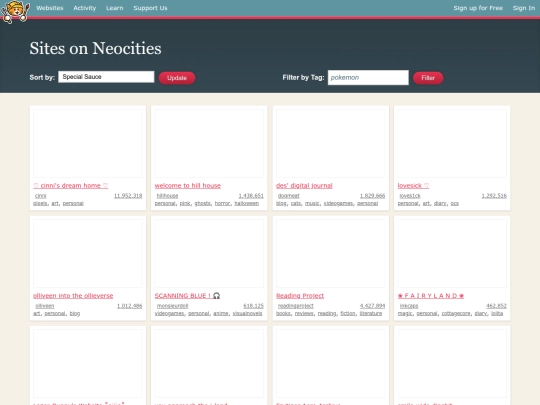Viewport: 540px width, 405px height.
Task: Select the anime tag
Action: (221, 313)
